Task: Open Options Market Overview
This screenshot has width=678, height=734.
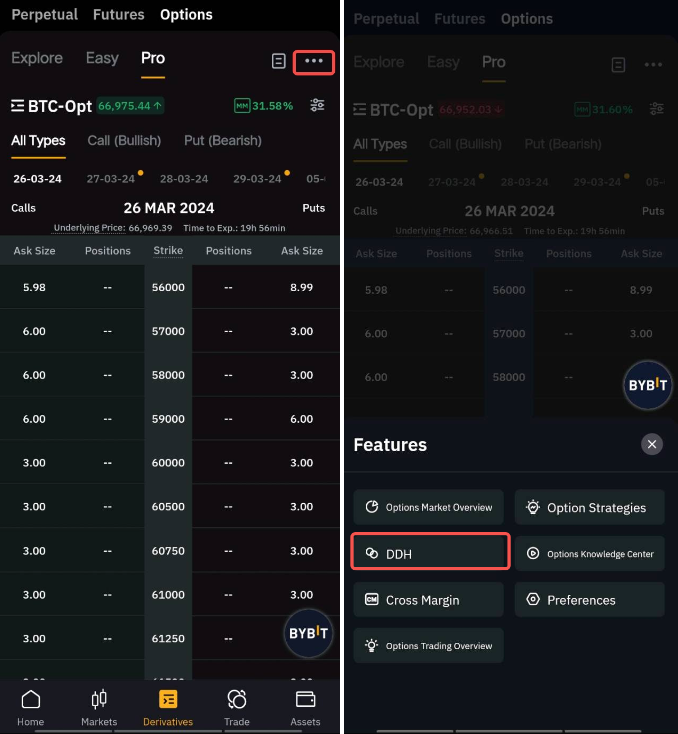Action: [428, 507]
